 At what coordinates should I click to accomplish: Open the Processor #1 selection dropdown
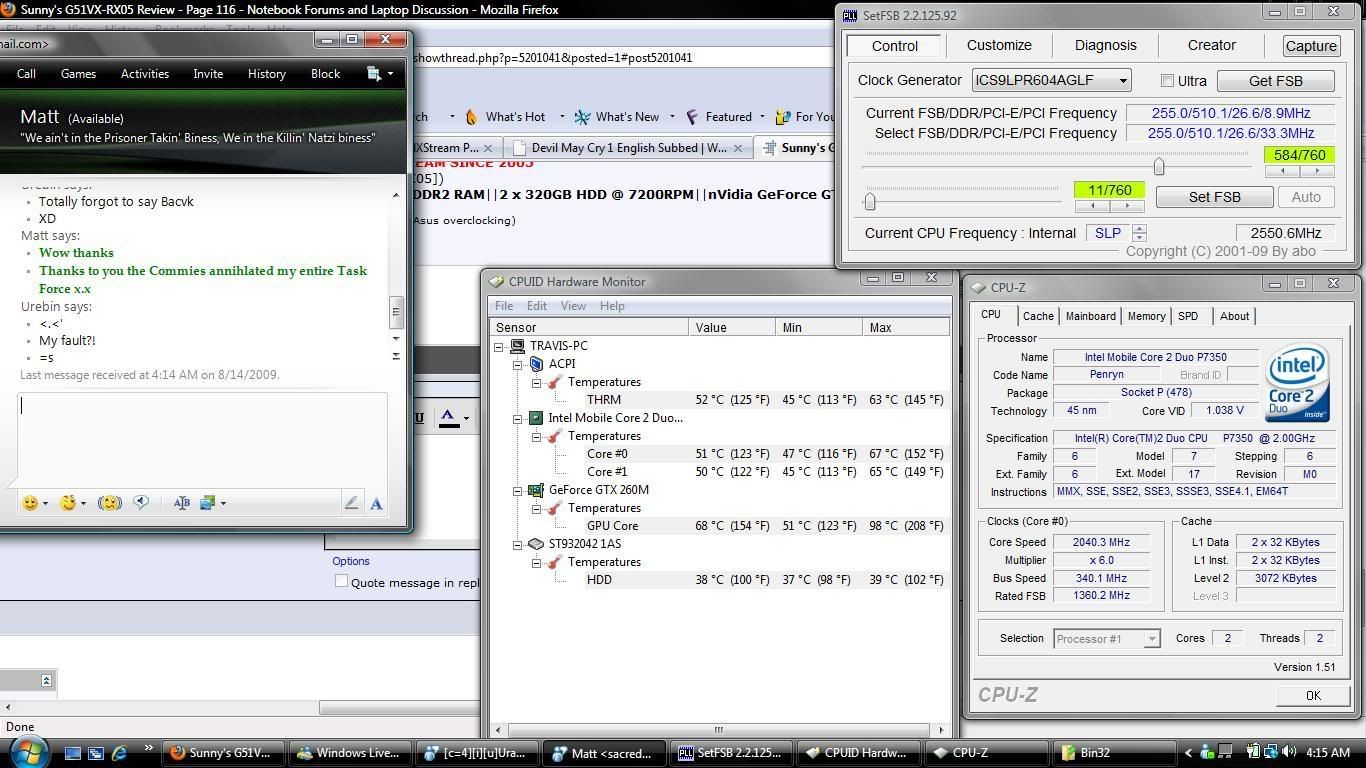(1151, 638)
